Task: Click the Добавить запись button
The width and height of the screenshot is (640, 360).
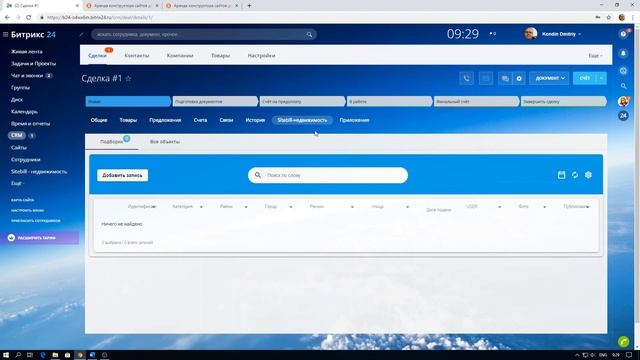Action: coord(122,176)
